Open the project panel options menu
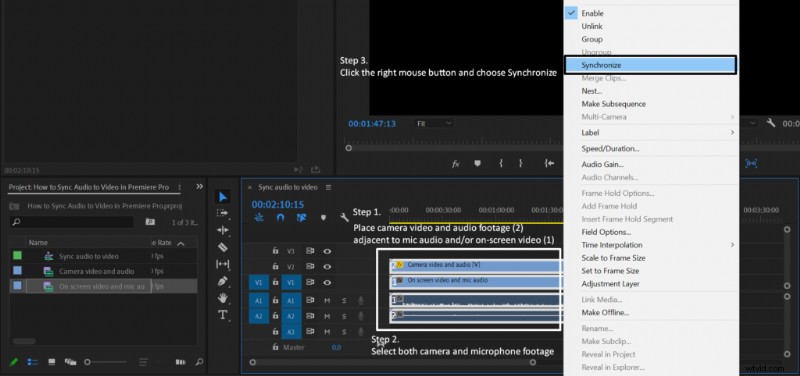 tap(179, 187)
